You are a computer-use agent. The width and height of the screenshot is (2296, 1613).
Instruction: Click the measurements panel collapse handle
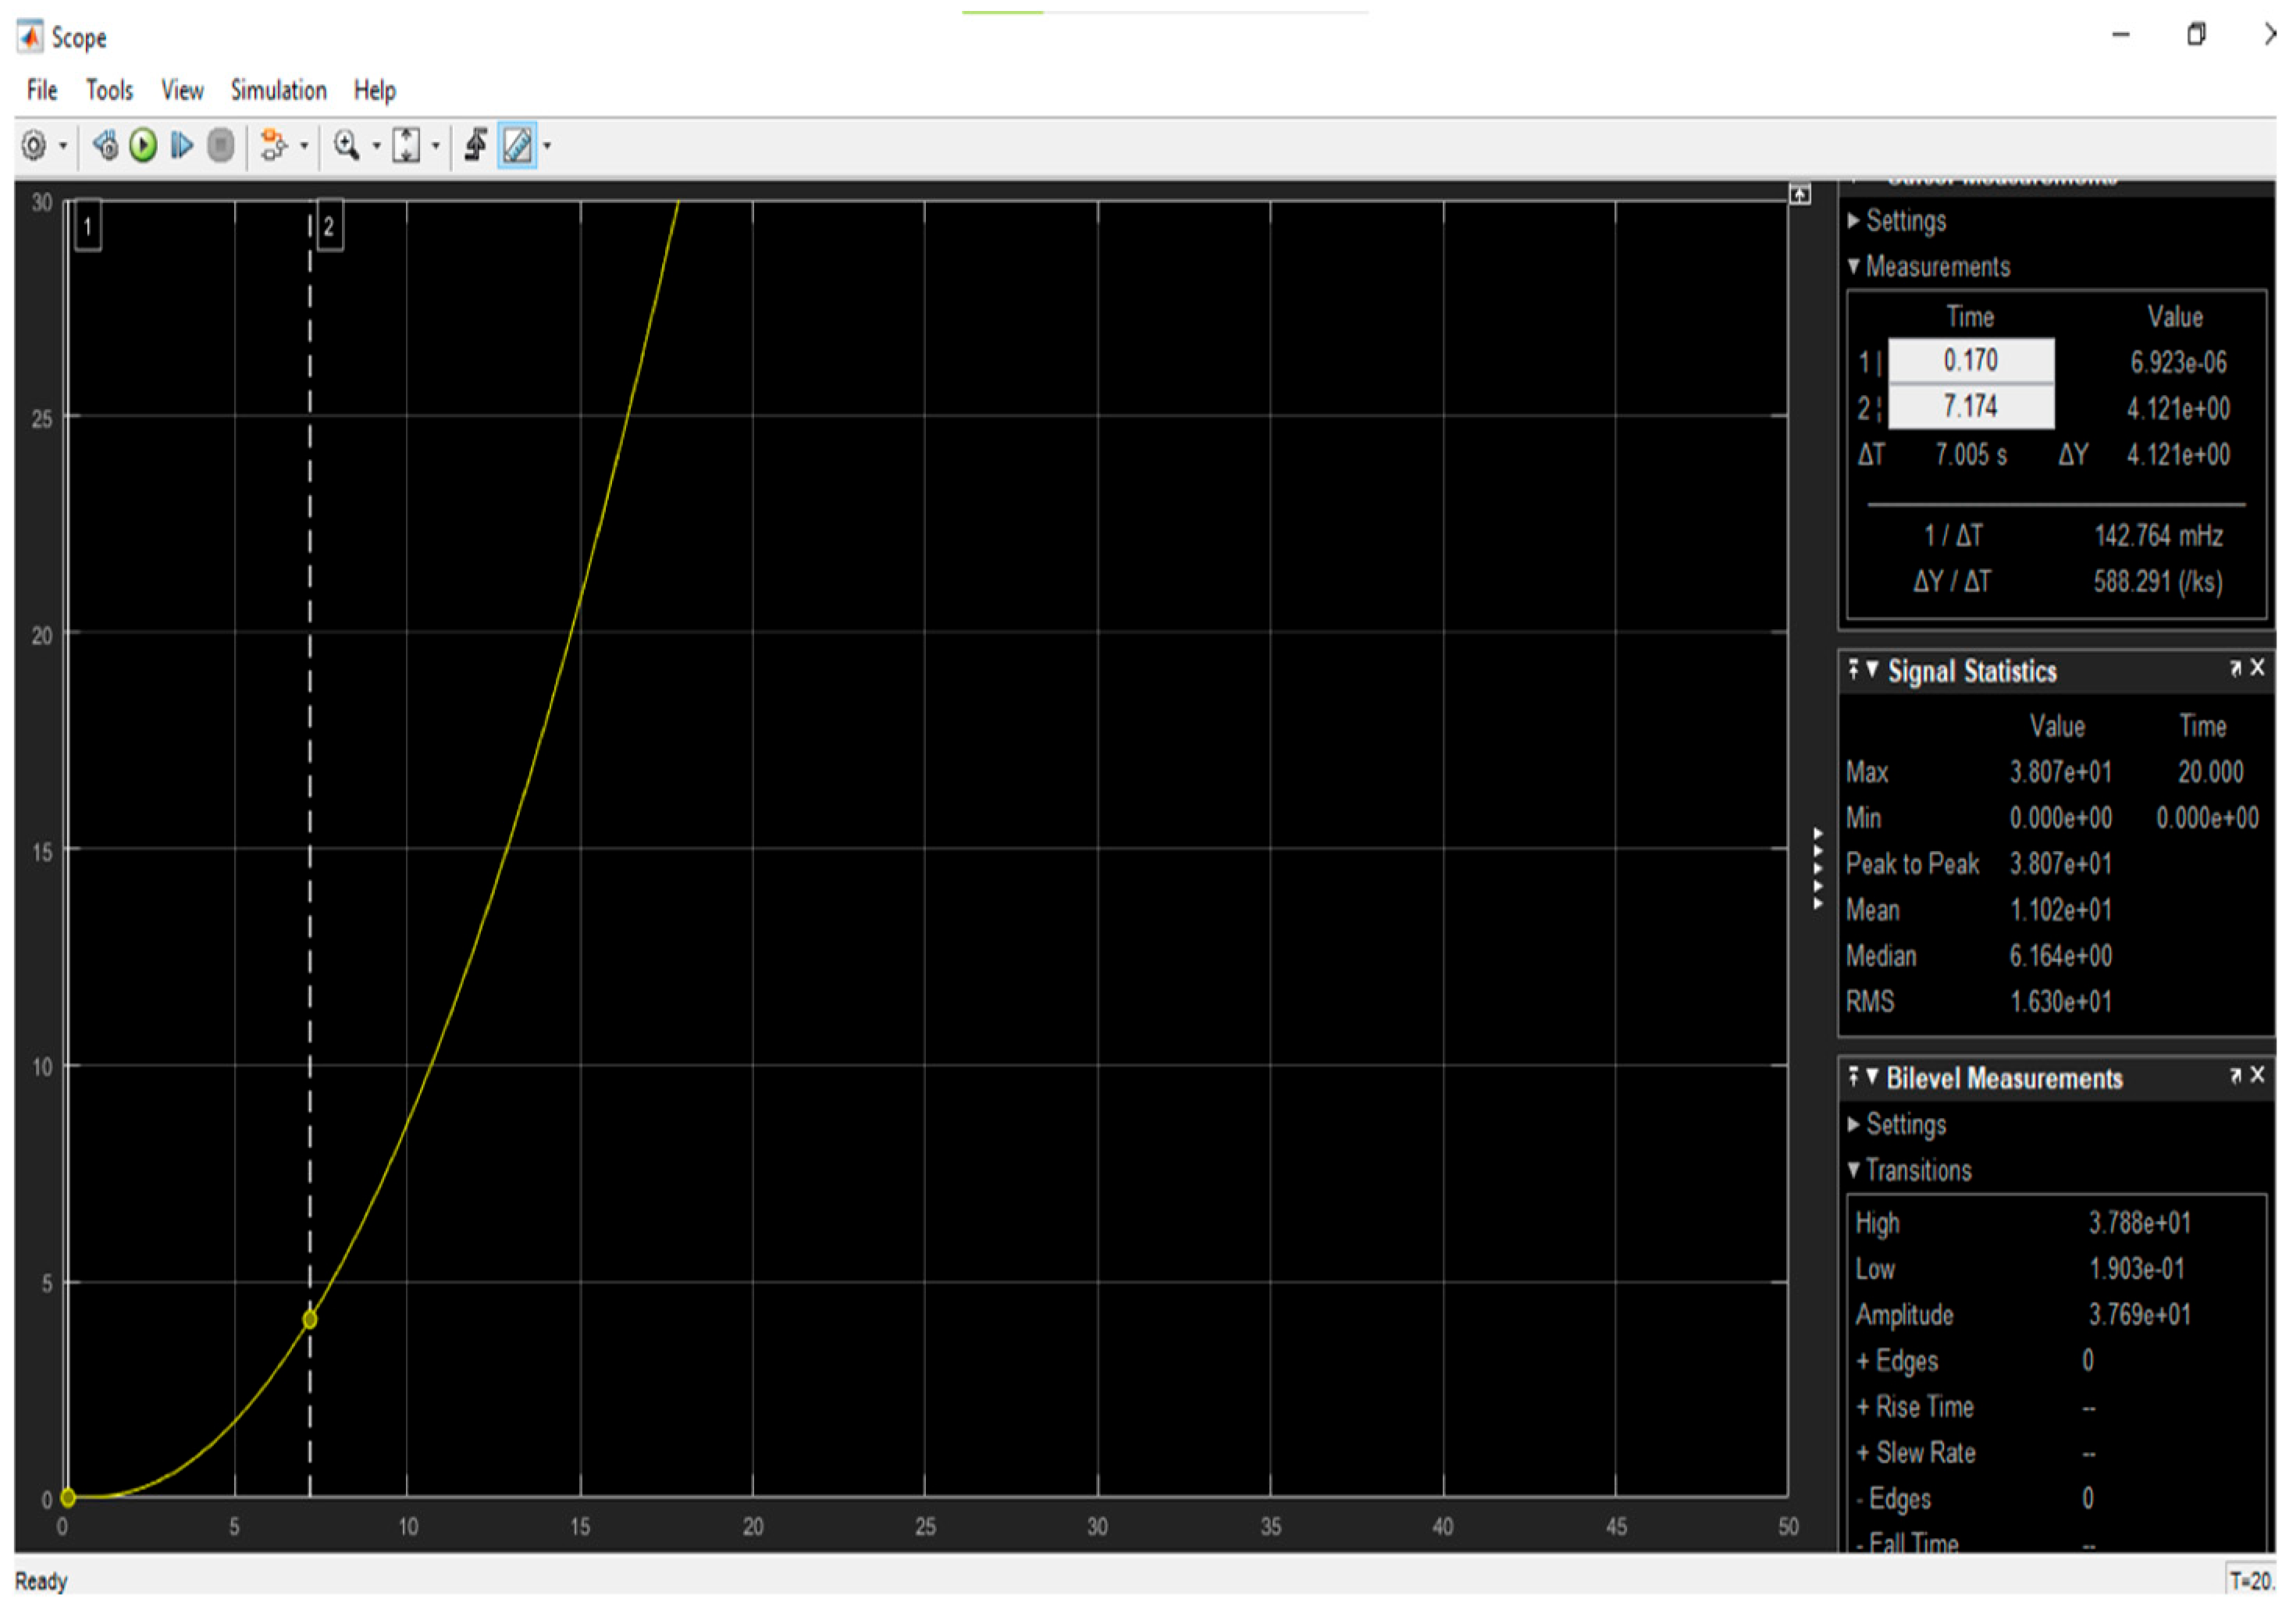click(1819, 869)
